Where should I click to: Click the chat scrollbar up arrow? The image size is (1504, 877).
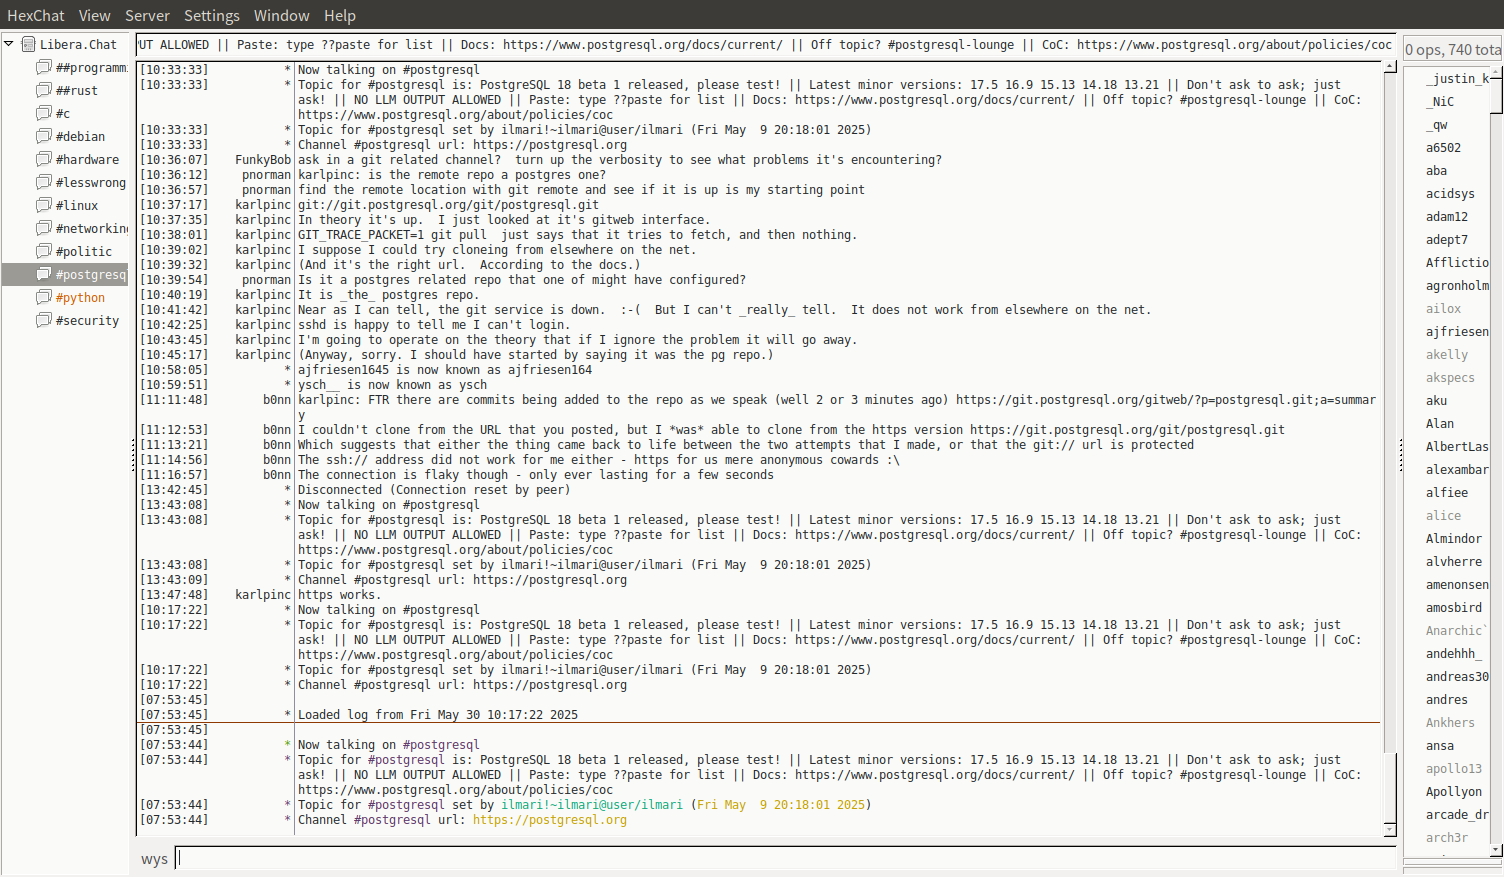1390,67
